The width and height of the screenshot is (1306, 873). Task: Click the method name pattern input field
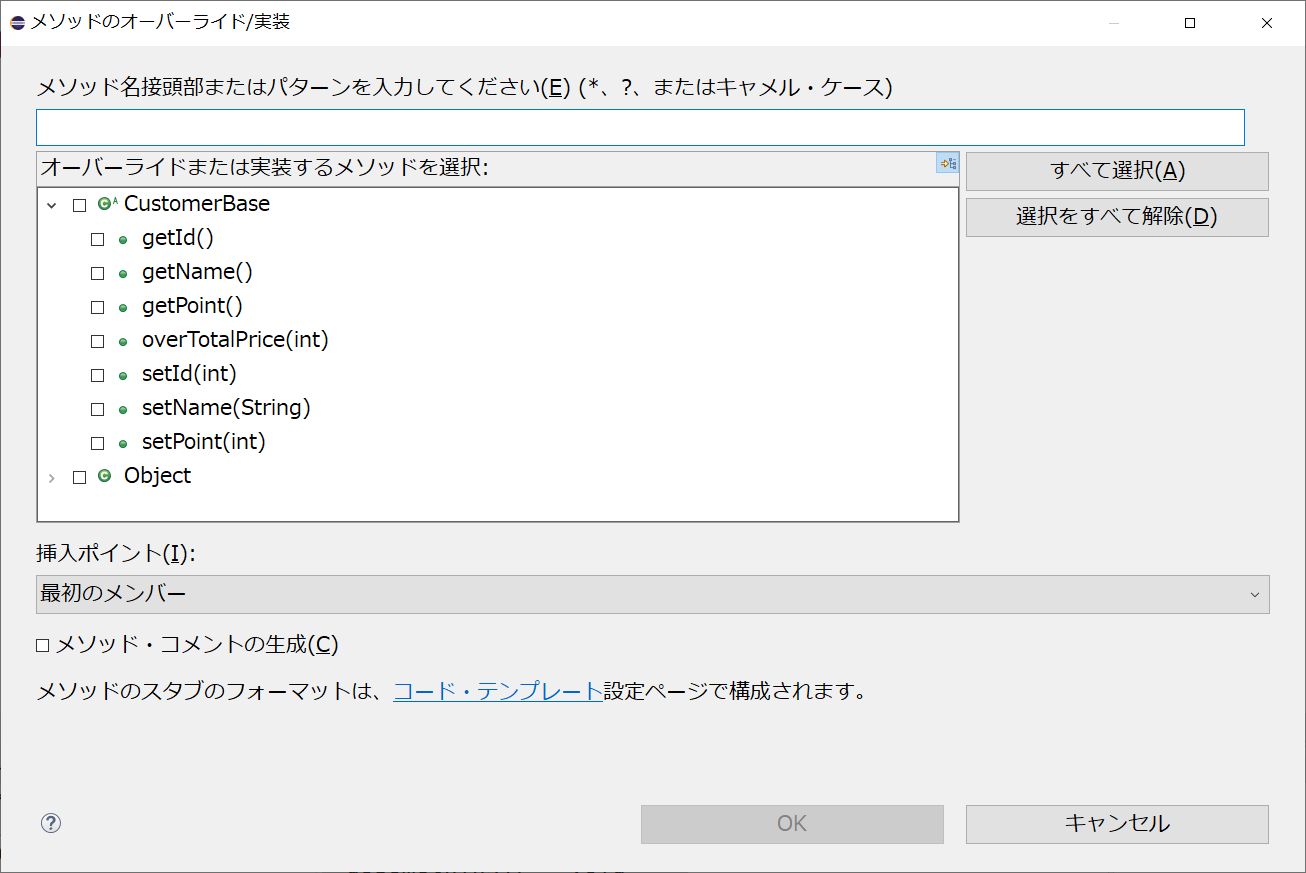click(640, 126)
